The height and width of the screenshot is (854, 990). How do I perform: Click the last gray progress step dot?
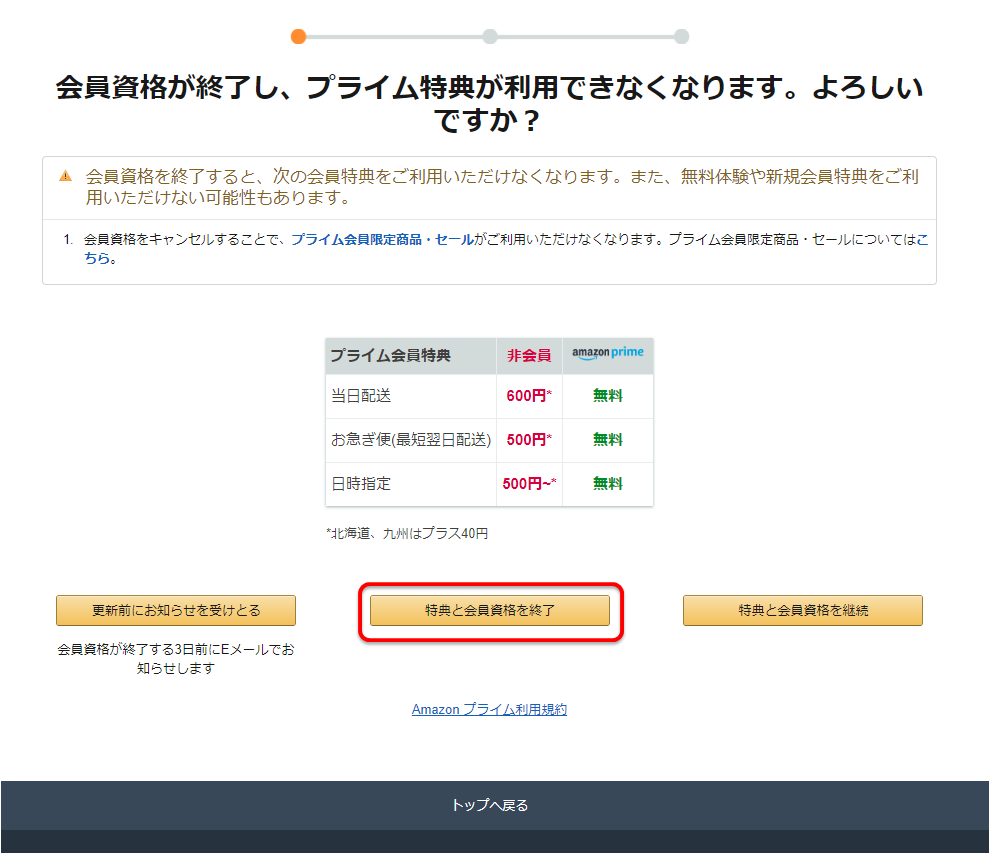pos(681,37)
